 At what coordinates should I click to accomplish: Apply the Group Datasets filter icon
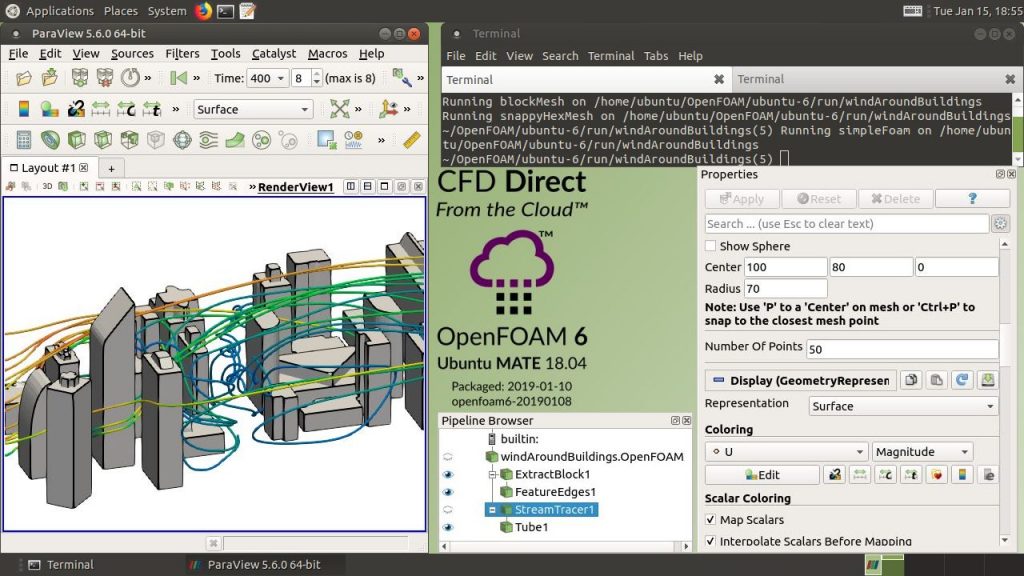[261, 140]
